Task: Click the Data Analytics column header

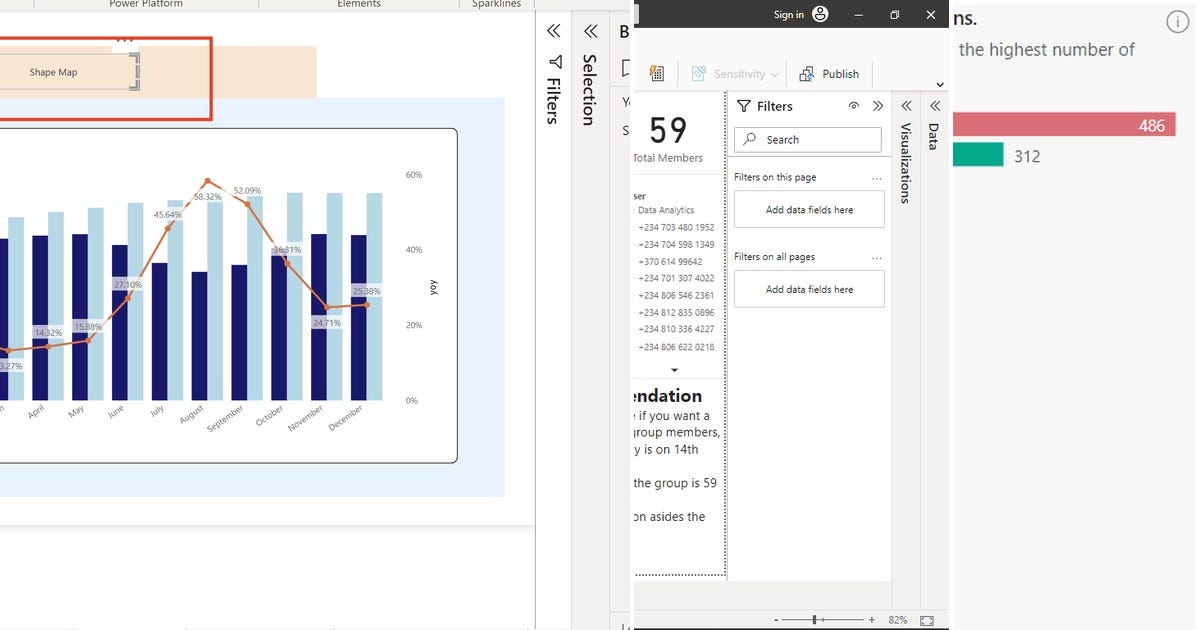Action: click(x=666, y=211)
